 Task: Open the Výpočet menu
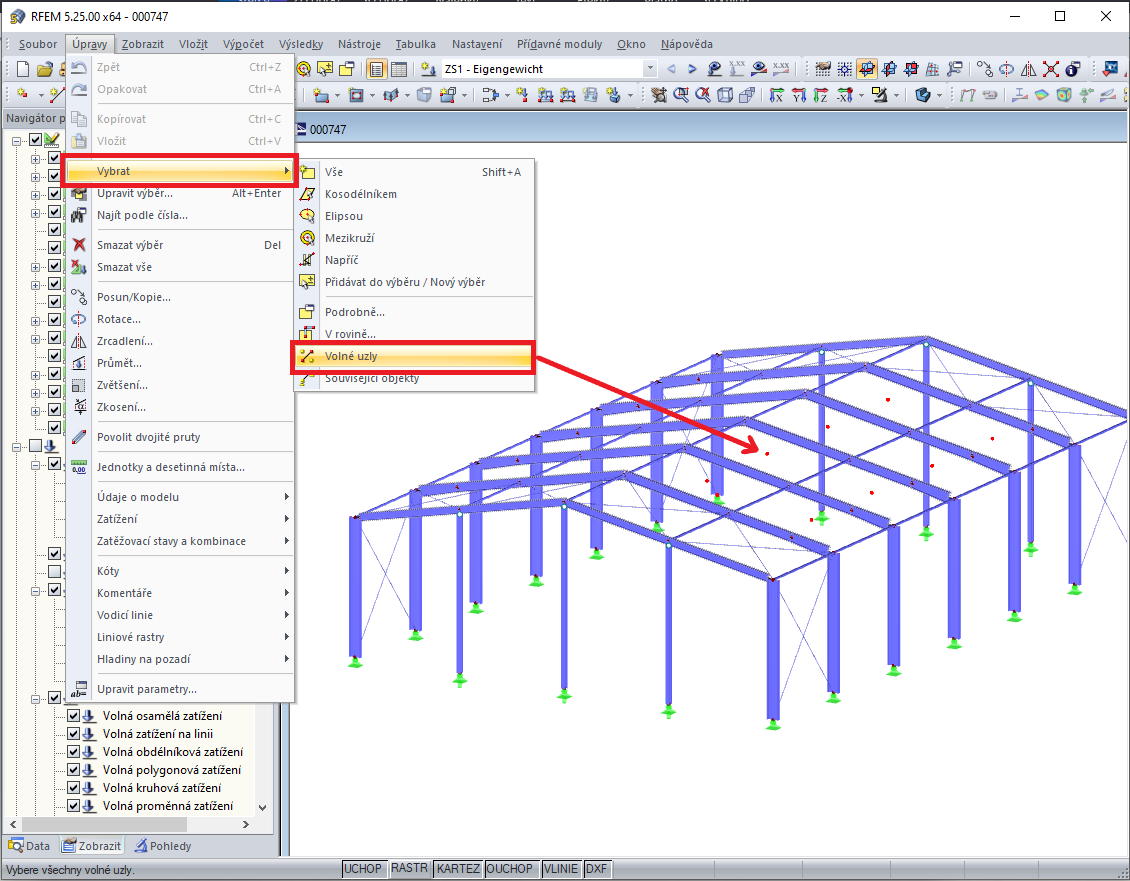click(243, 44)
